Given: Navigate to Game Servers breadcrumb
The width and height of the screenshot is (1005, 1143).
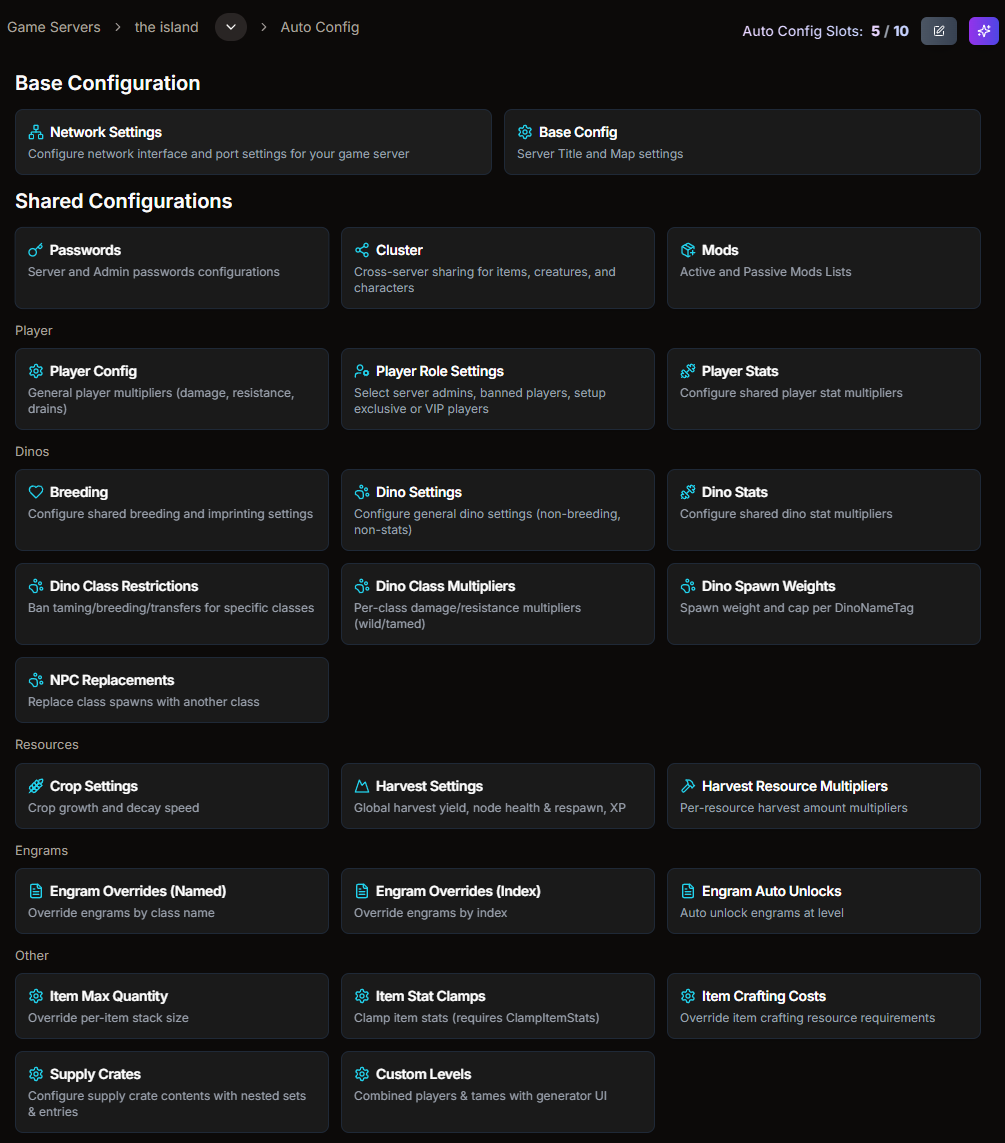Looking at the screenshot, I should 54,27.
